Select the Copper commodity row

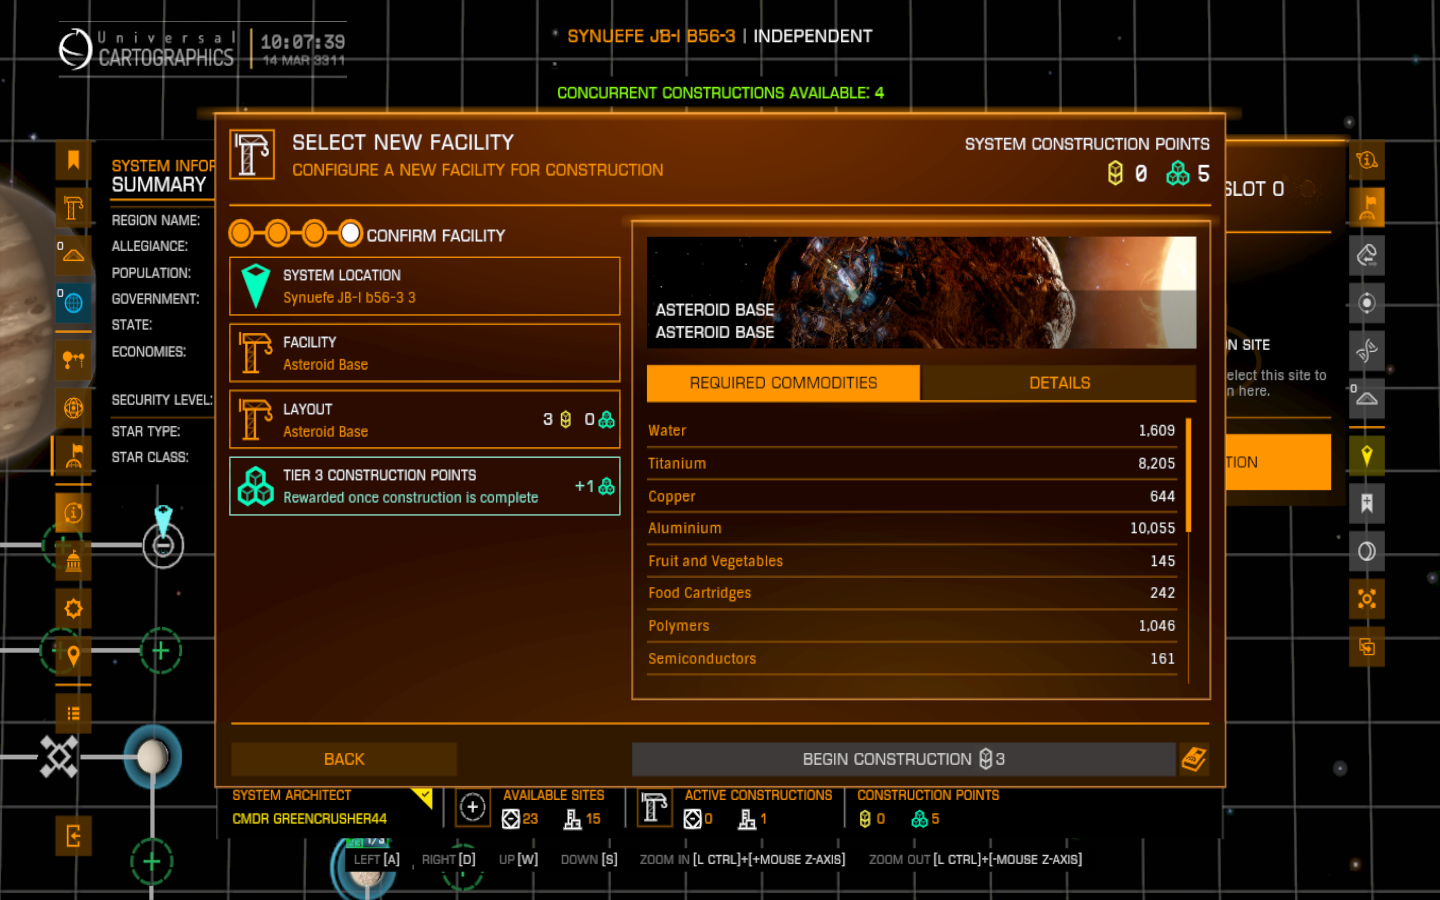point(911,496)
